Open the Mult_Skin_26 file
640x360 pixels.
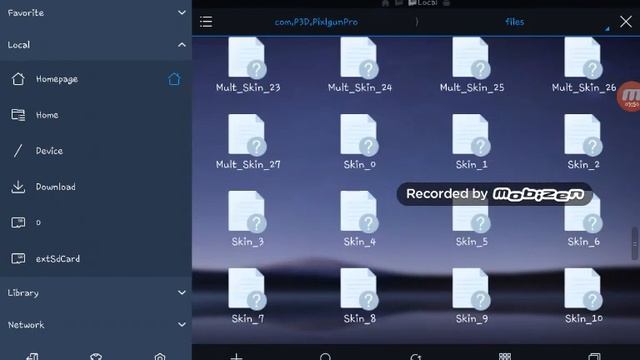click(x=584, y=65)
